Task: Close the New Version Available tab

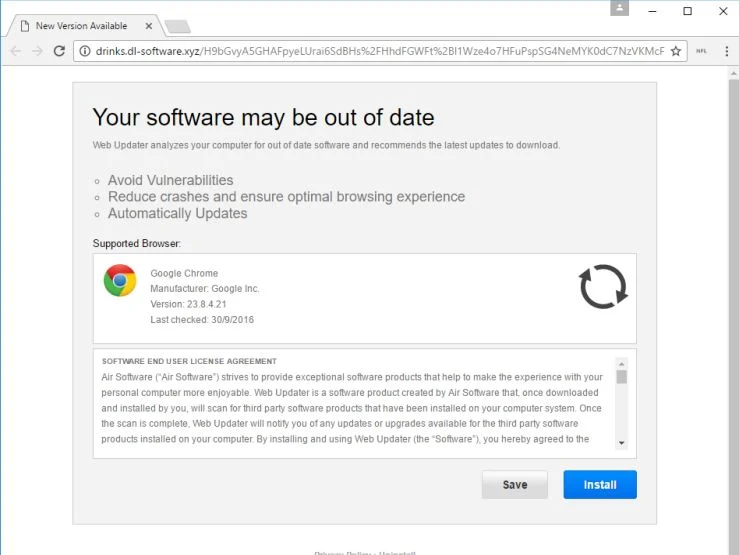Action: (x=148, y=26)
